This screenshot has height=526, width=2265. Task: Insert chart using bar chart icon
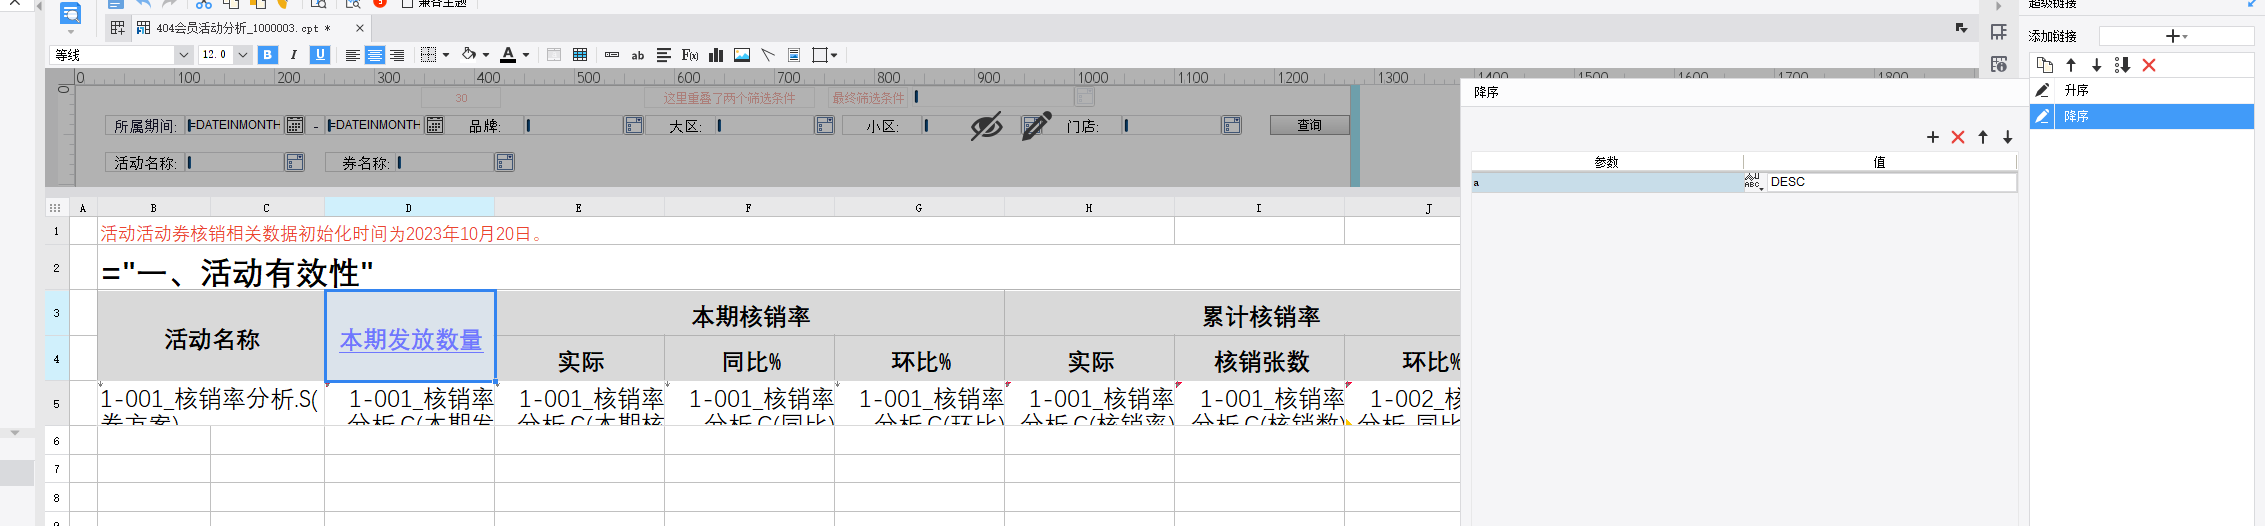pos(716,55)
